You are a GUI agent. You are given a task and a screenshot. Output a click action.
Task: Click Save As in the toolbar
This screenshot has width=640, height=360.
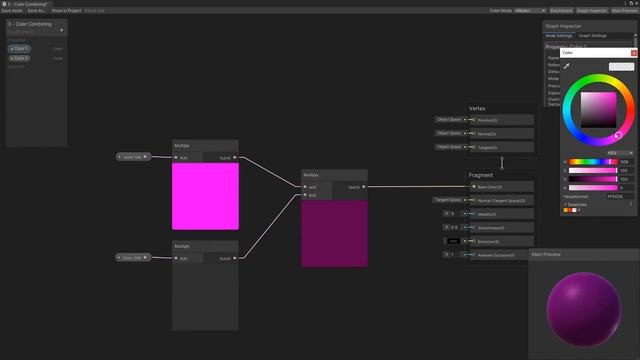36,11
